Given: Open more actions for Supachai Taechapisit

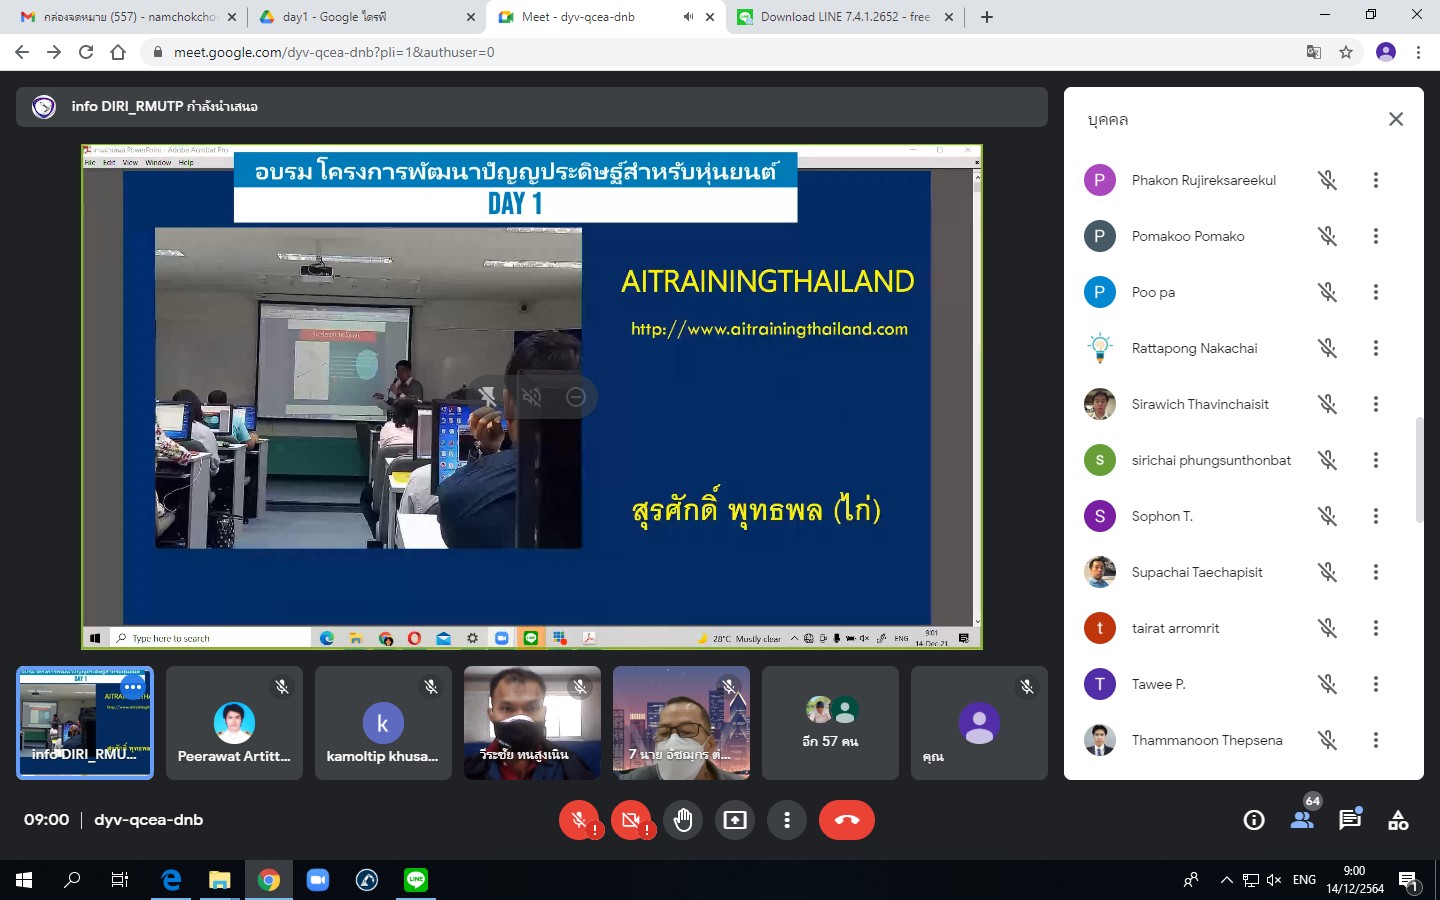Looking at the screenshot, I should point(1376,572).
